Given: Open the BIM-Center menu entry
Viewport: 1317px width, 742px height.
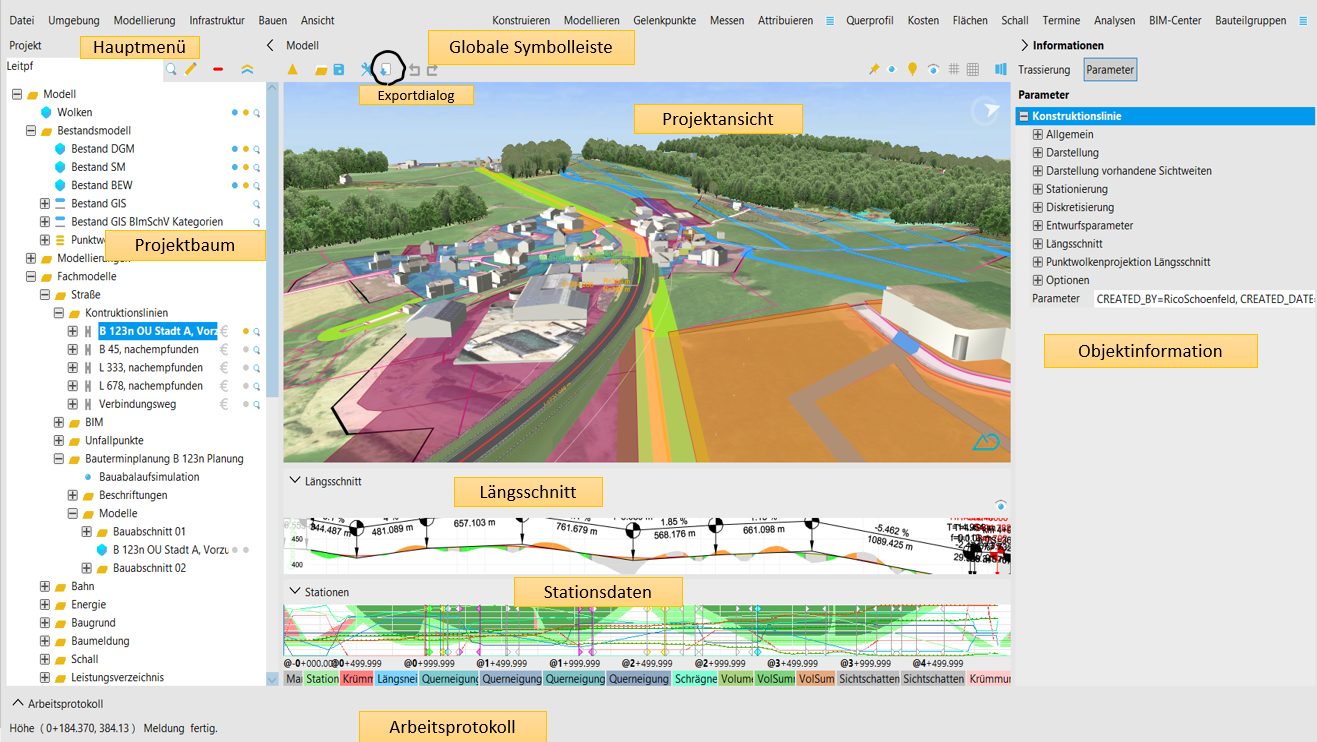Looking at the screenshot, I should [x=1175, y=20].
